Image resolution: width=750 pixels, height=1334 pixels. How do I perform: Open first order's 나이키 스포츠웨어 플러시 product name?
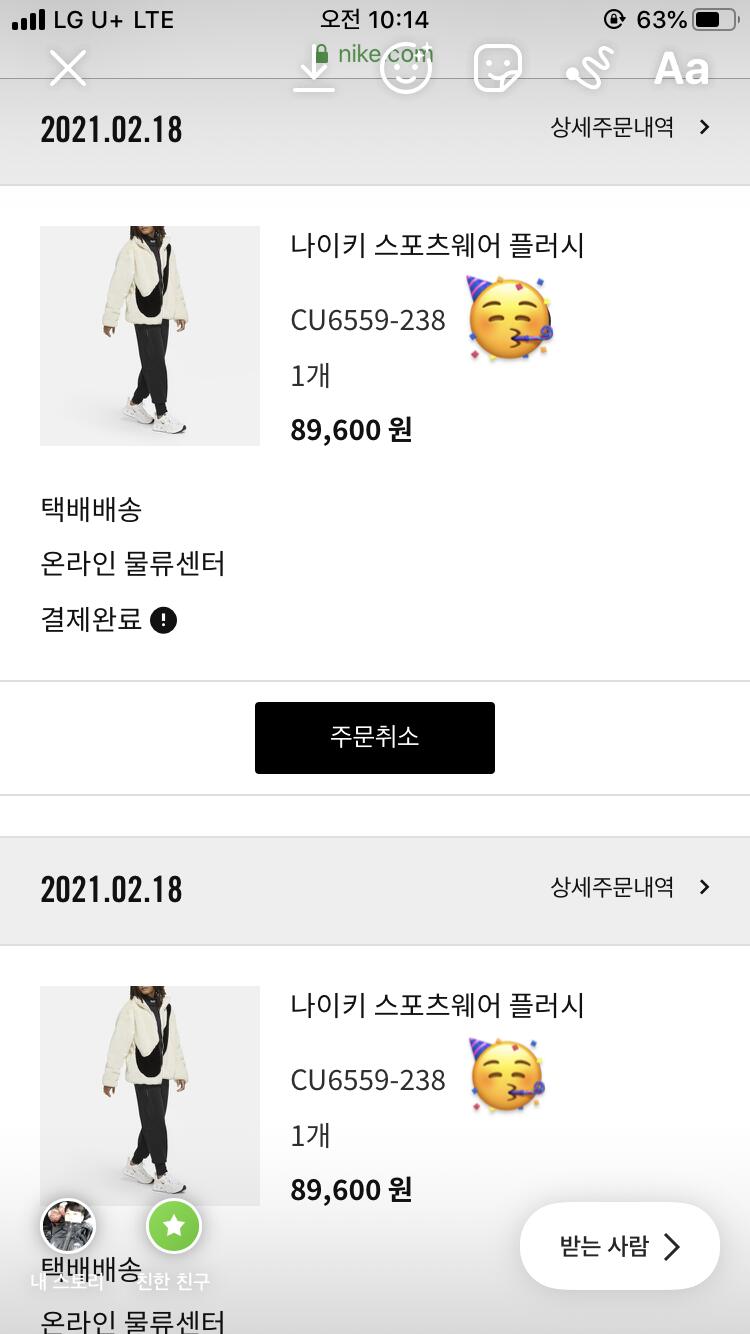point(437,246)
